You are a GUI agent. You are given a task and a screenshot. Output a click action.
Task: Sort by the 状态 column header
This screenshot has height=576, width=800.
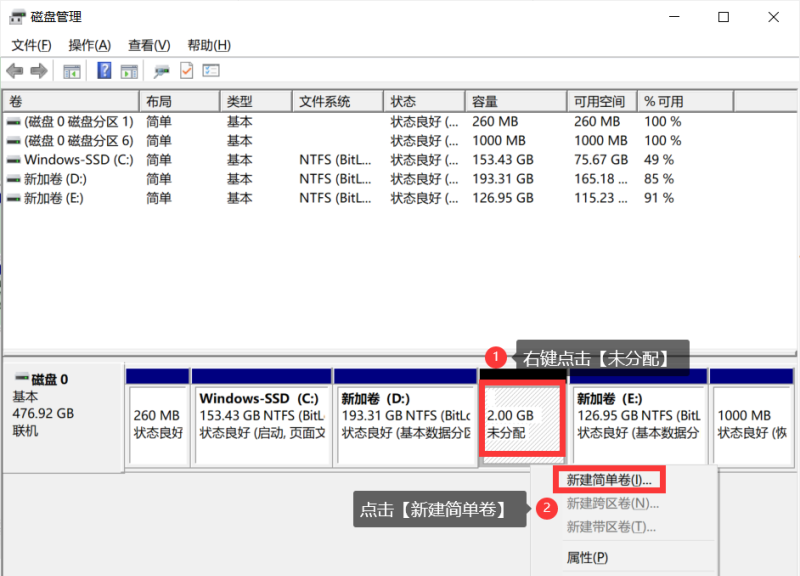pyautogui.click(x=424, y=102)
